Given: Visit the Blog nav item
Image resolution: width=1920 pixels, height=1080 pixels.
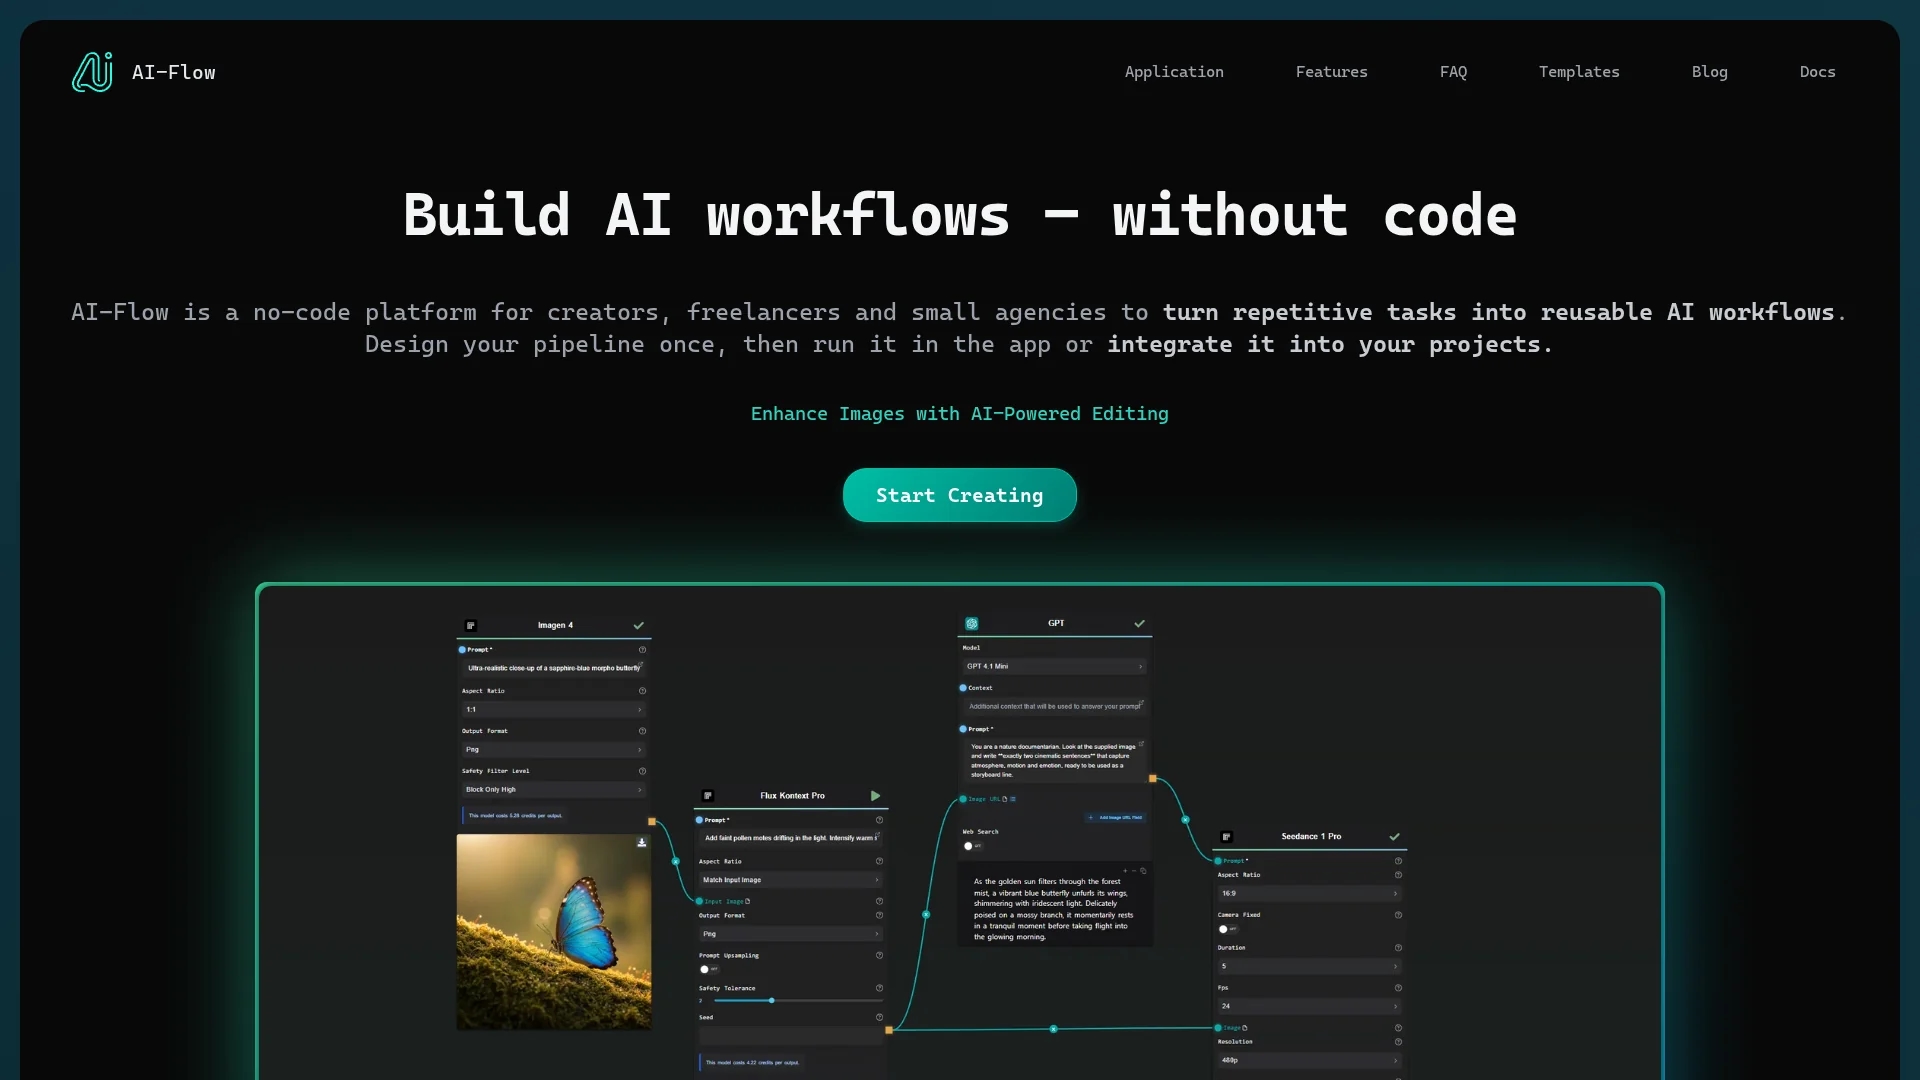Looking at the screenshot, I should 1709,72.
